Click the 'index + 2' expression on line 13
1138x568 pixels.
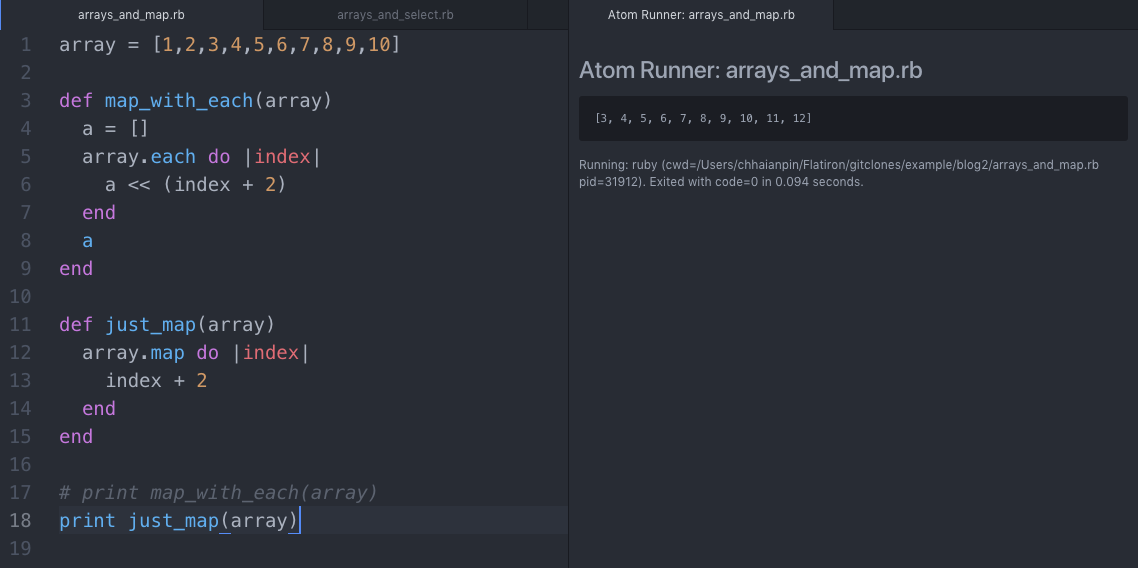tap(157, 380)
